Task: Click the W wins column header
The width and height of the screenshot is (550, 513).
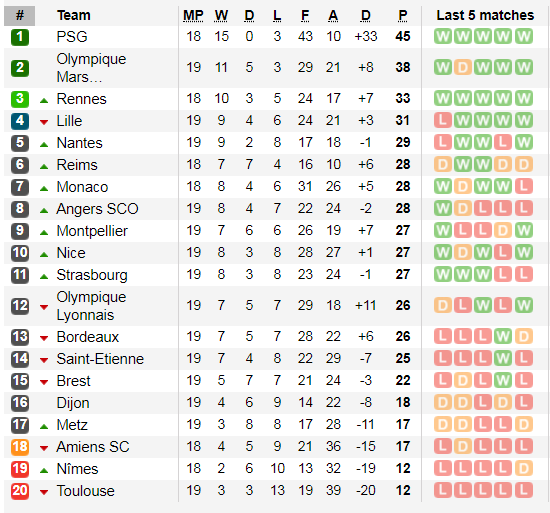Action: coord(221,15)
